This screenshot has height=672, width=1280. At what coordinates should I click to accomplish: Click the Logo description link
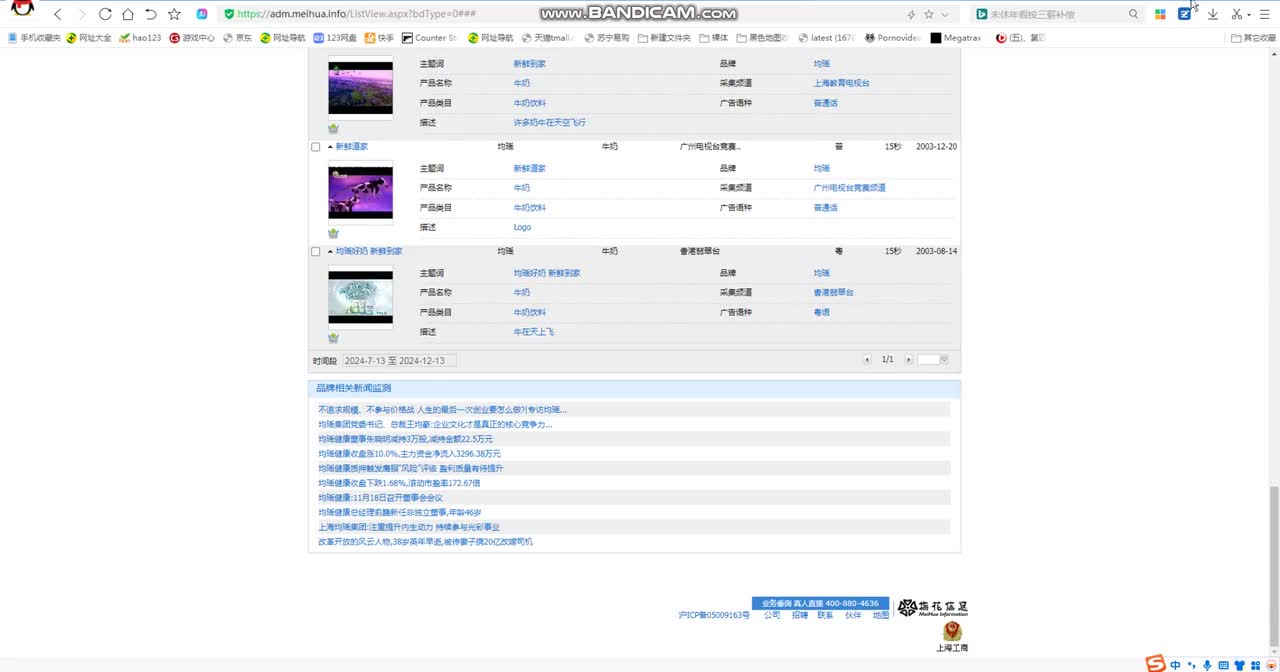click(522, 228)
